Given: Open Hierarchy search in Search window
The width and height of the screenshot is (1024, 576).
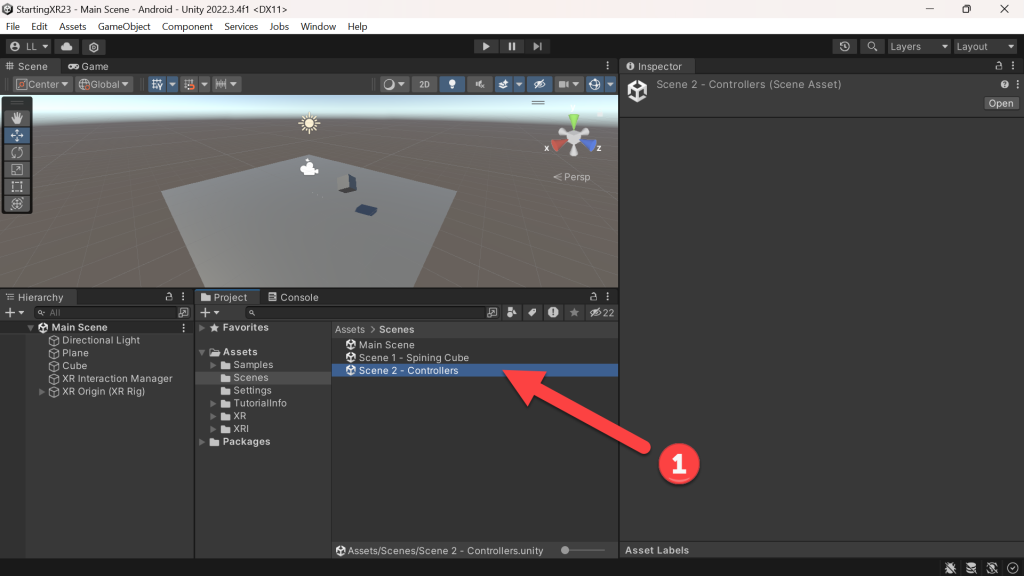Looking at the screenshot, I should tap(184, 313).
